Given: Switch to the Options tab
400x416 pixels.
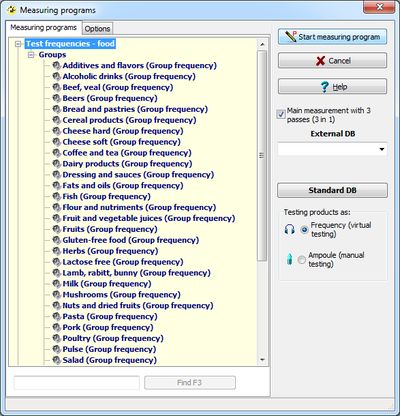Looking at the screenshot, I should (x=97, y=29).
